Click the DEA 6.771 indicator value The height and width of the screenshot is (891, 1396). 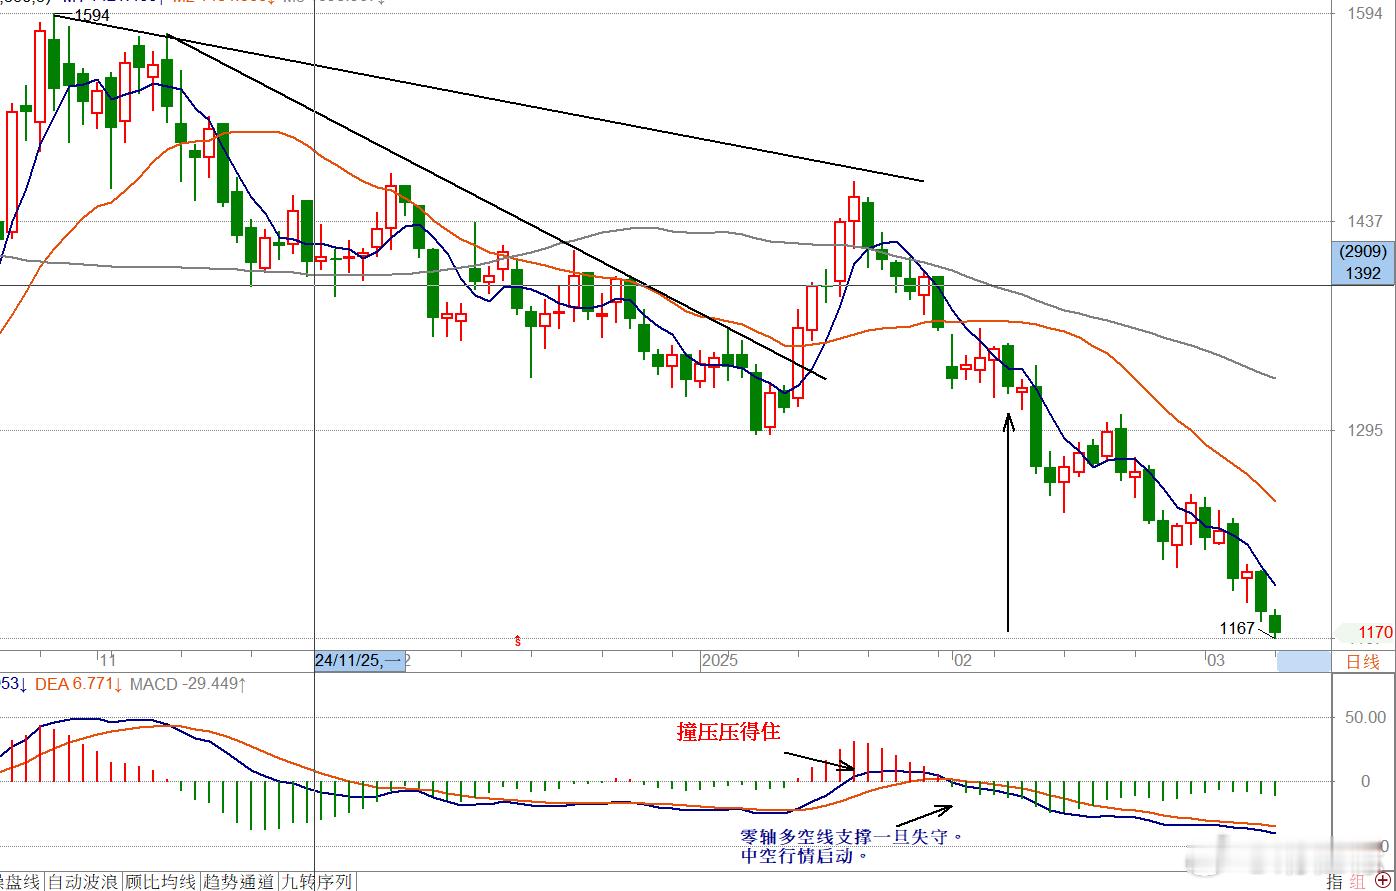click(78, 684)
